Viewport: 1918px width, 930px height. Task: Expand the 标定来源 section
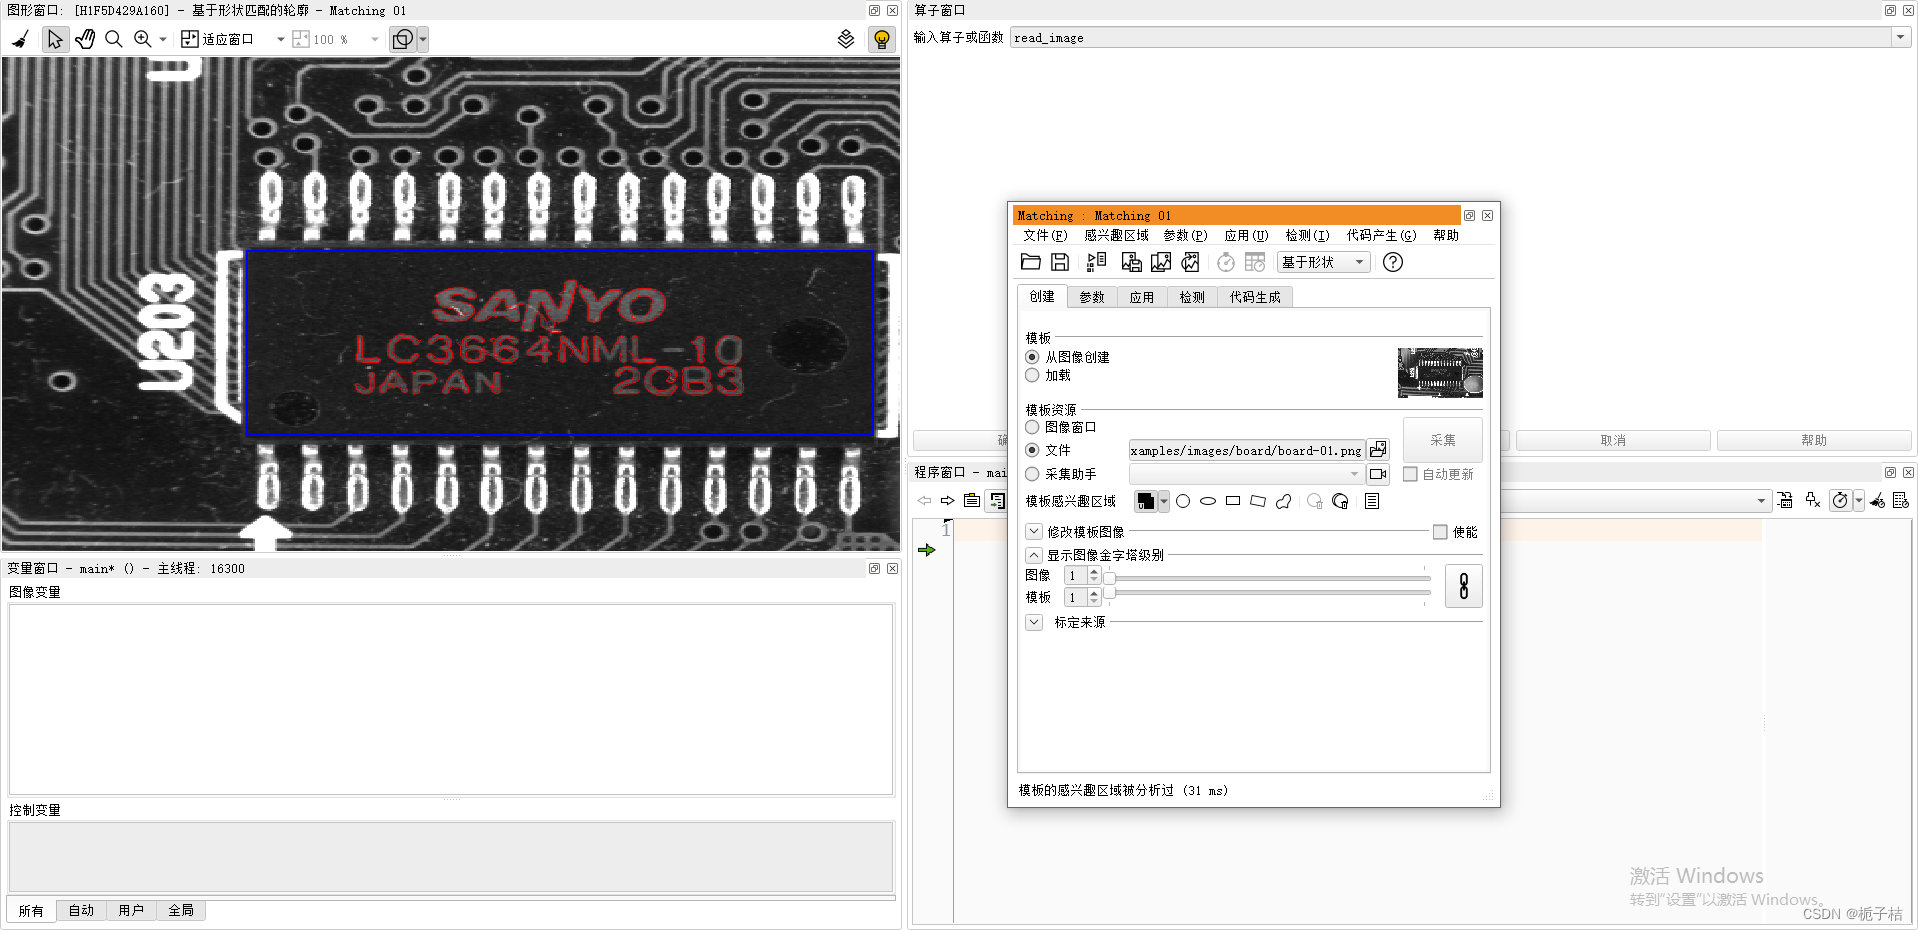1035,622
